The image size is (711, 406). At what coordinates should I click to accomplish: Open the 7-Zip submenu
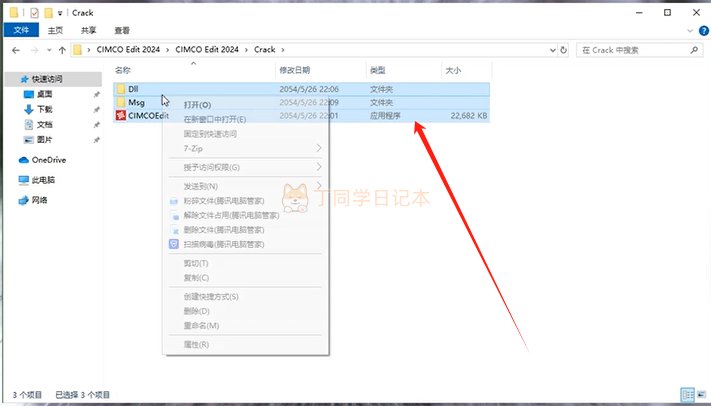(245, 148)
